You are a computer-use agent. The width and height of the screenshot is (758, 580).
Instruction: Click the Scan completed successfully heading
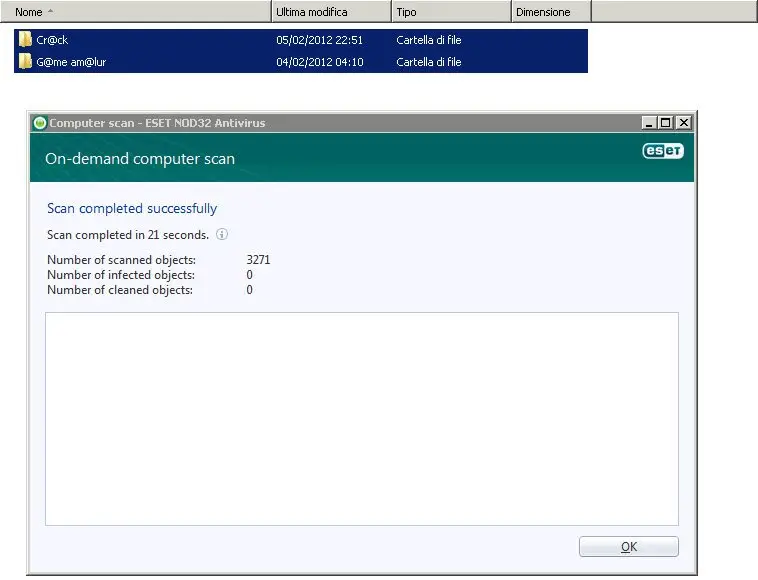point(132,208)
